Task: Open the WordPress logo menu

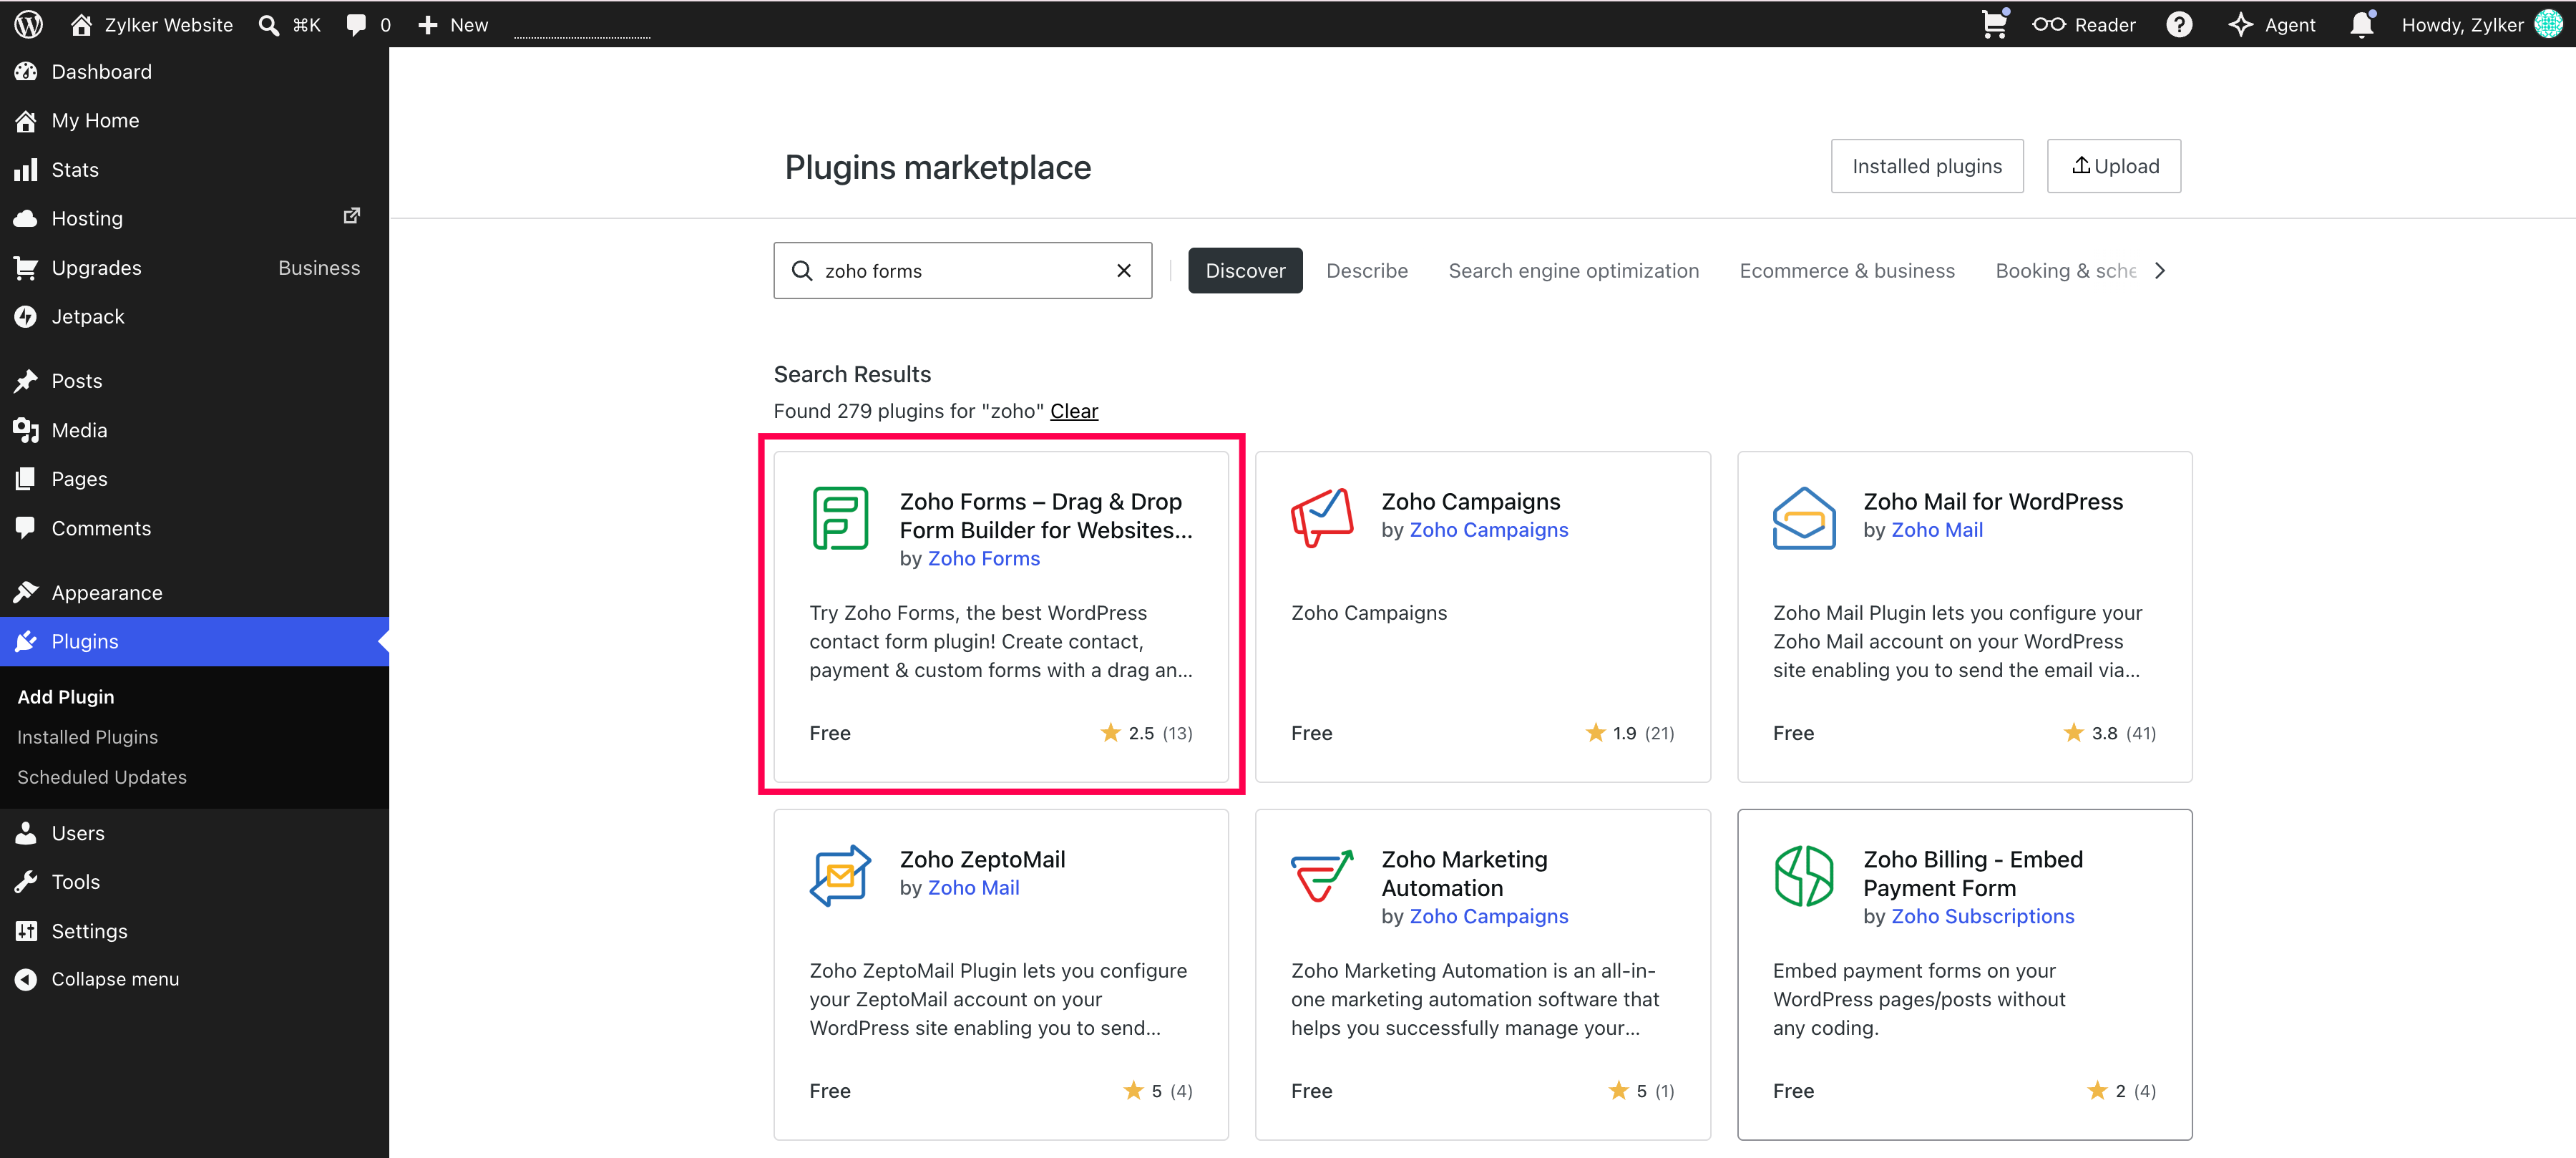Action: tap(28, 24)
